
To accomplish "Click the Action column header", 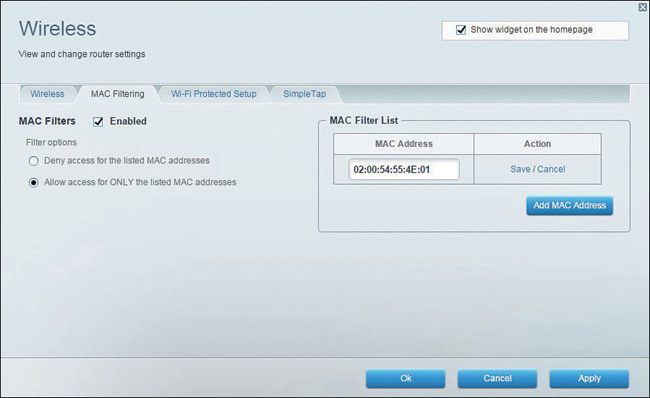I will (x=538, y=144).
